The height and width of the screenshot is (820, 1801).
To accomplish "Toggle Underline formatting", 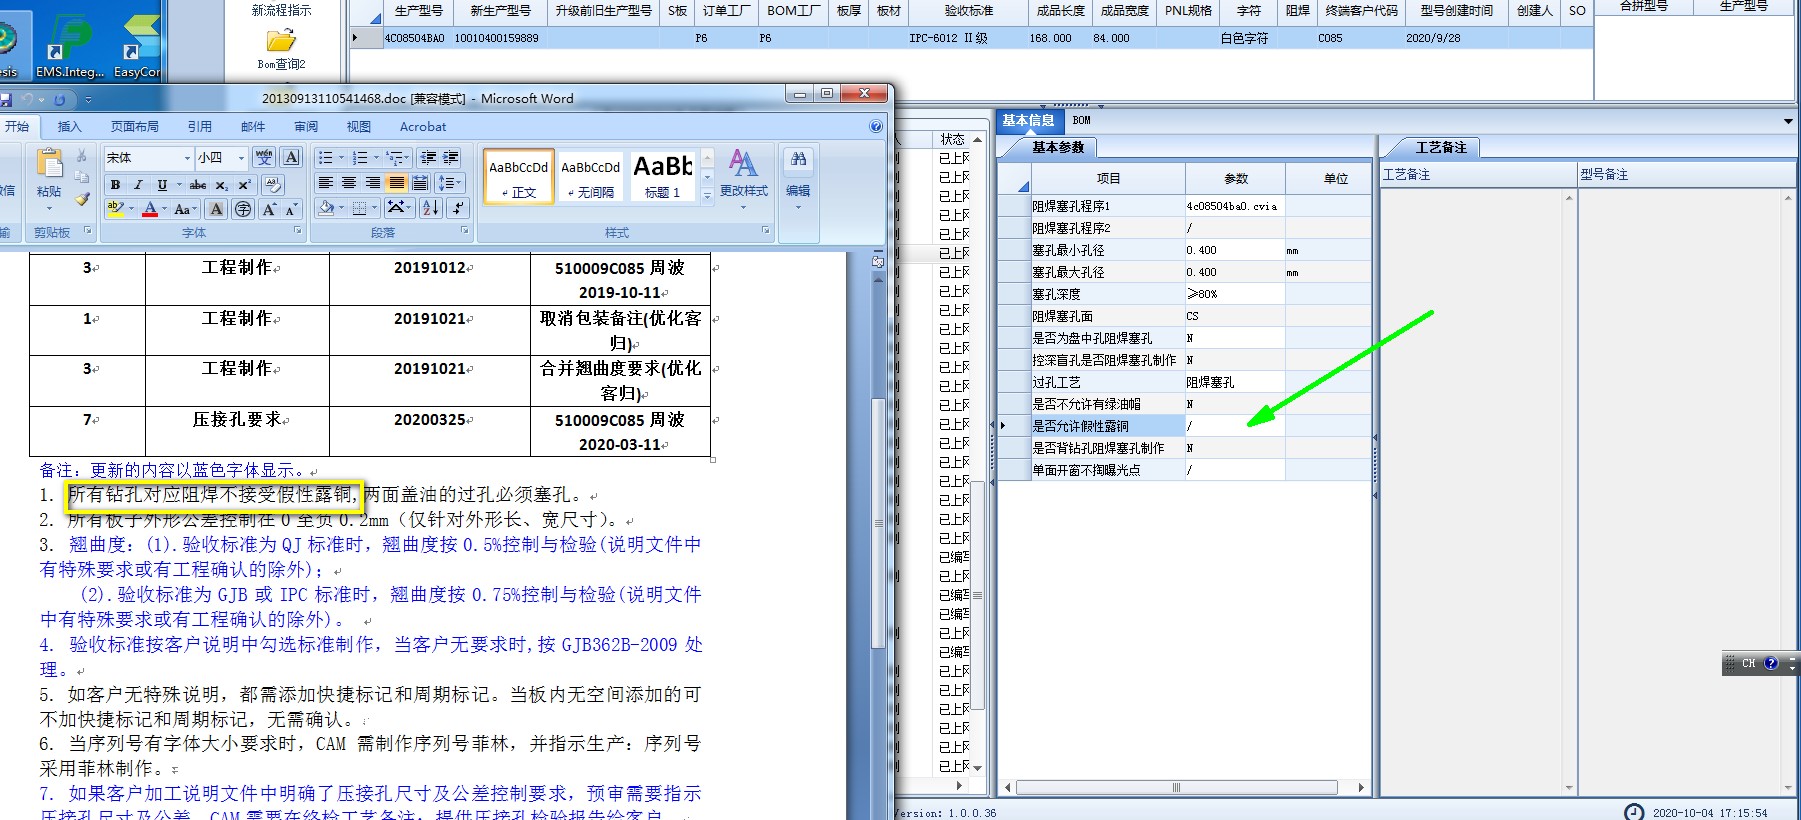I will click(162, 184).
